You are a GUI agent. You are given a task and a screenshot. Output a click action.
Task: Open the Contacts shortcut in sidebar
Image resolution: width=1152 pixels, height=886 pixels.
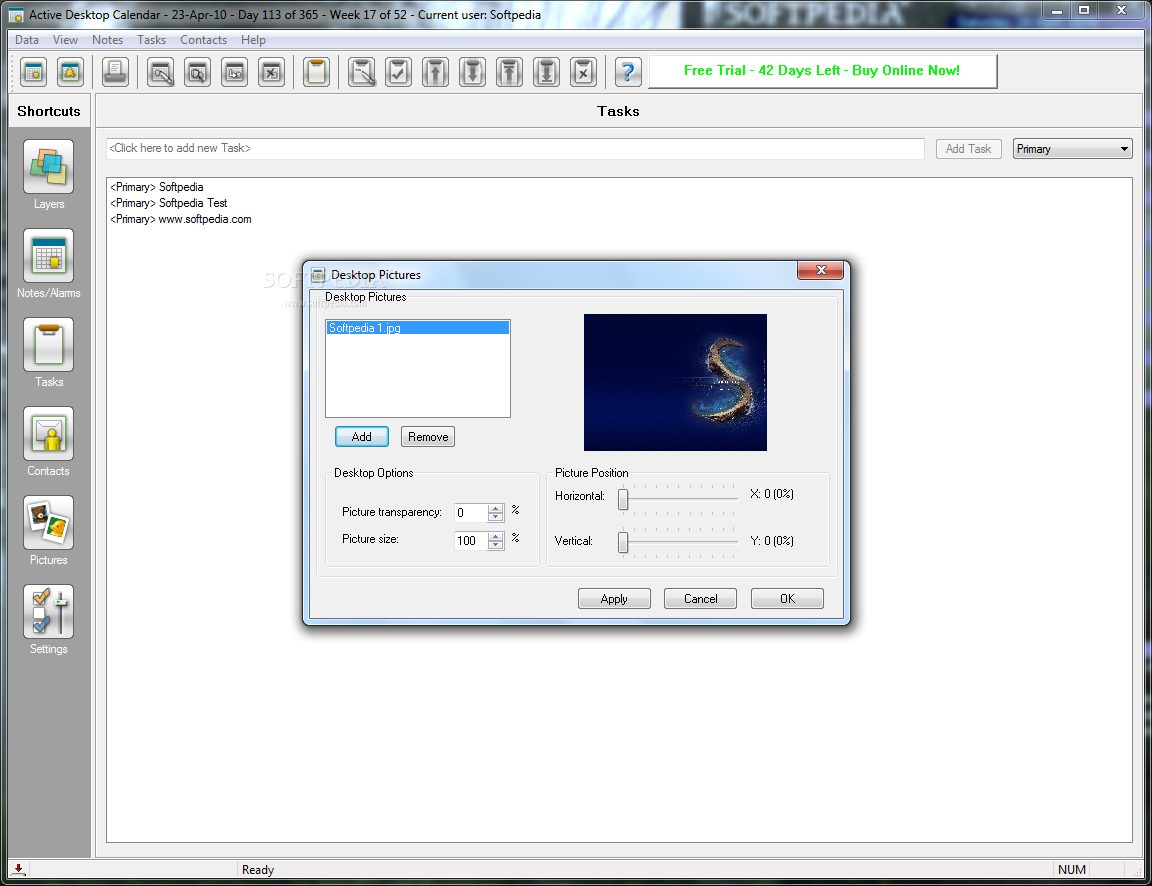pos(48,433)
